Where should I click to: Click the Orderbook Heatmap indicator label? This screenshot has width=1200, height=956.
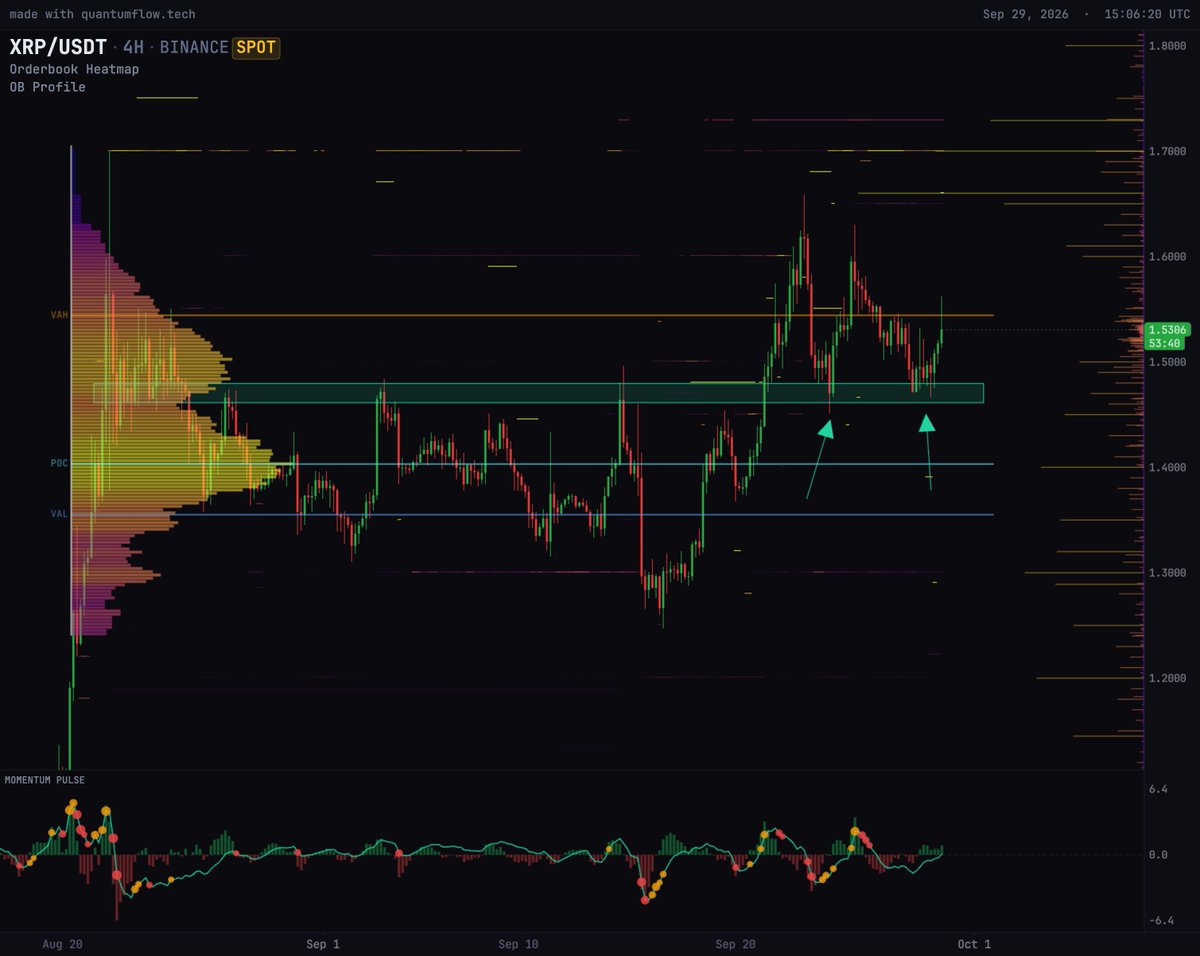74,69
